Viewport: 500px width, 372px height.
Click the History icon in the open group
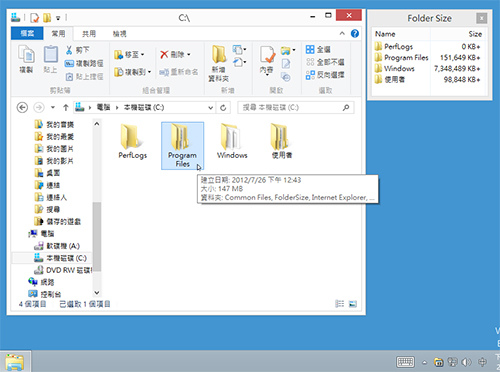coord(286,77)
